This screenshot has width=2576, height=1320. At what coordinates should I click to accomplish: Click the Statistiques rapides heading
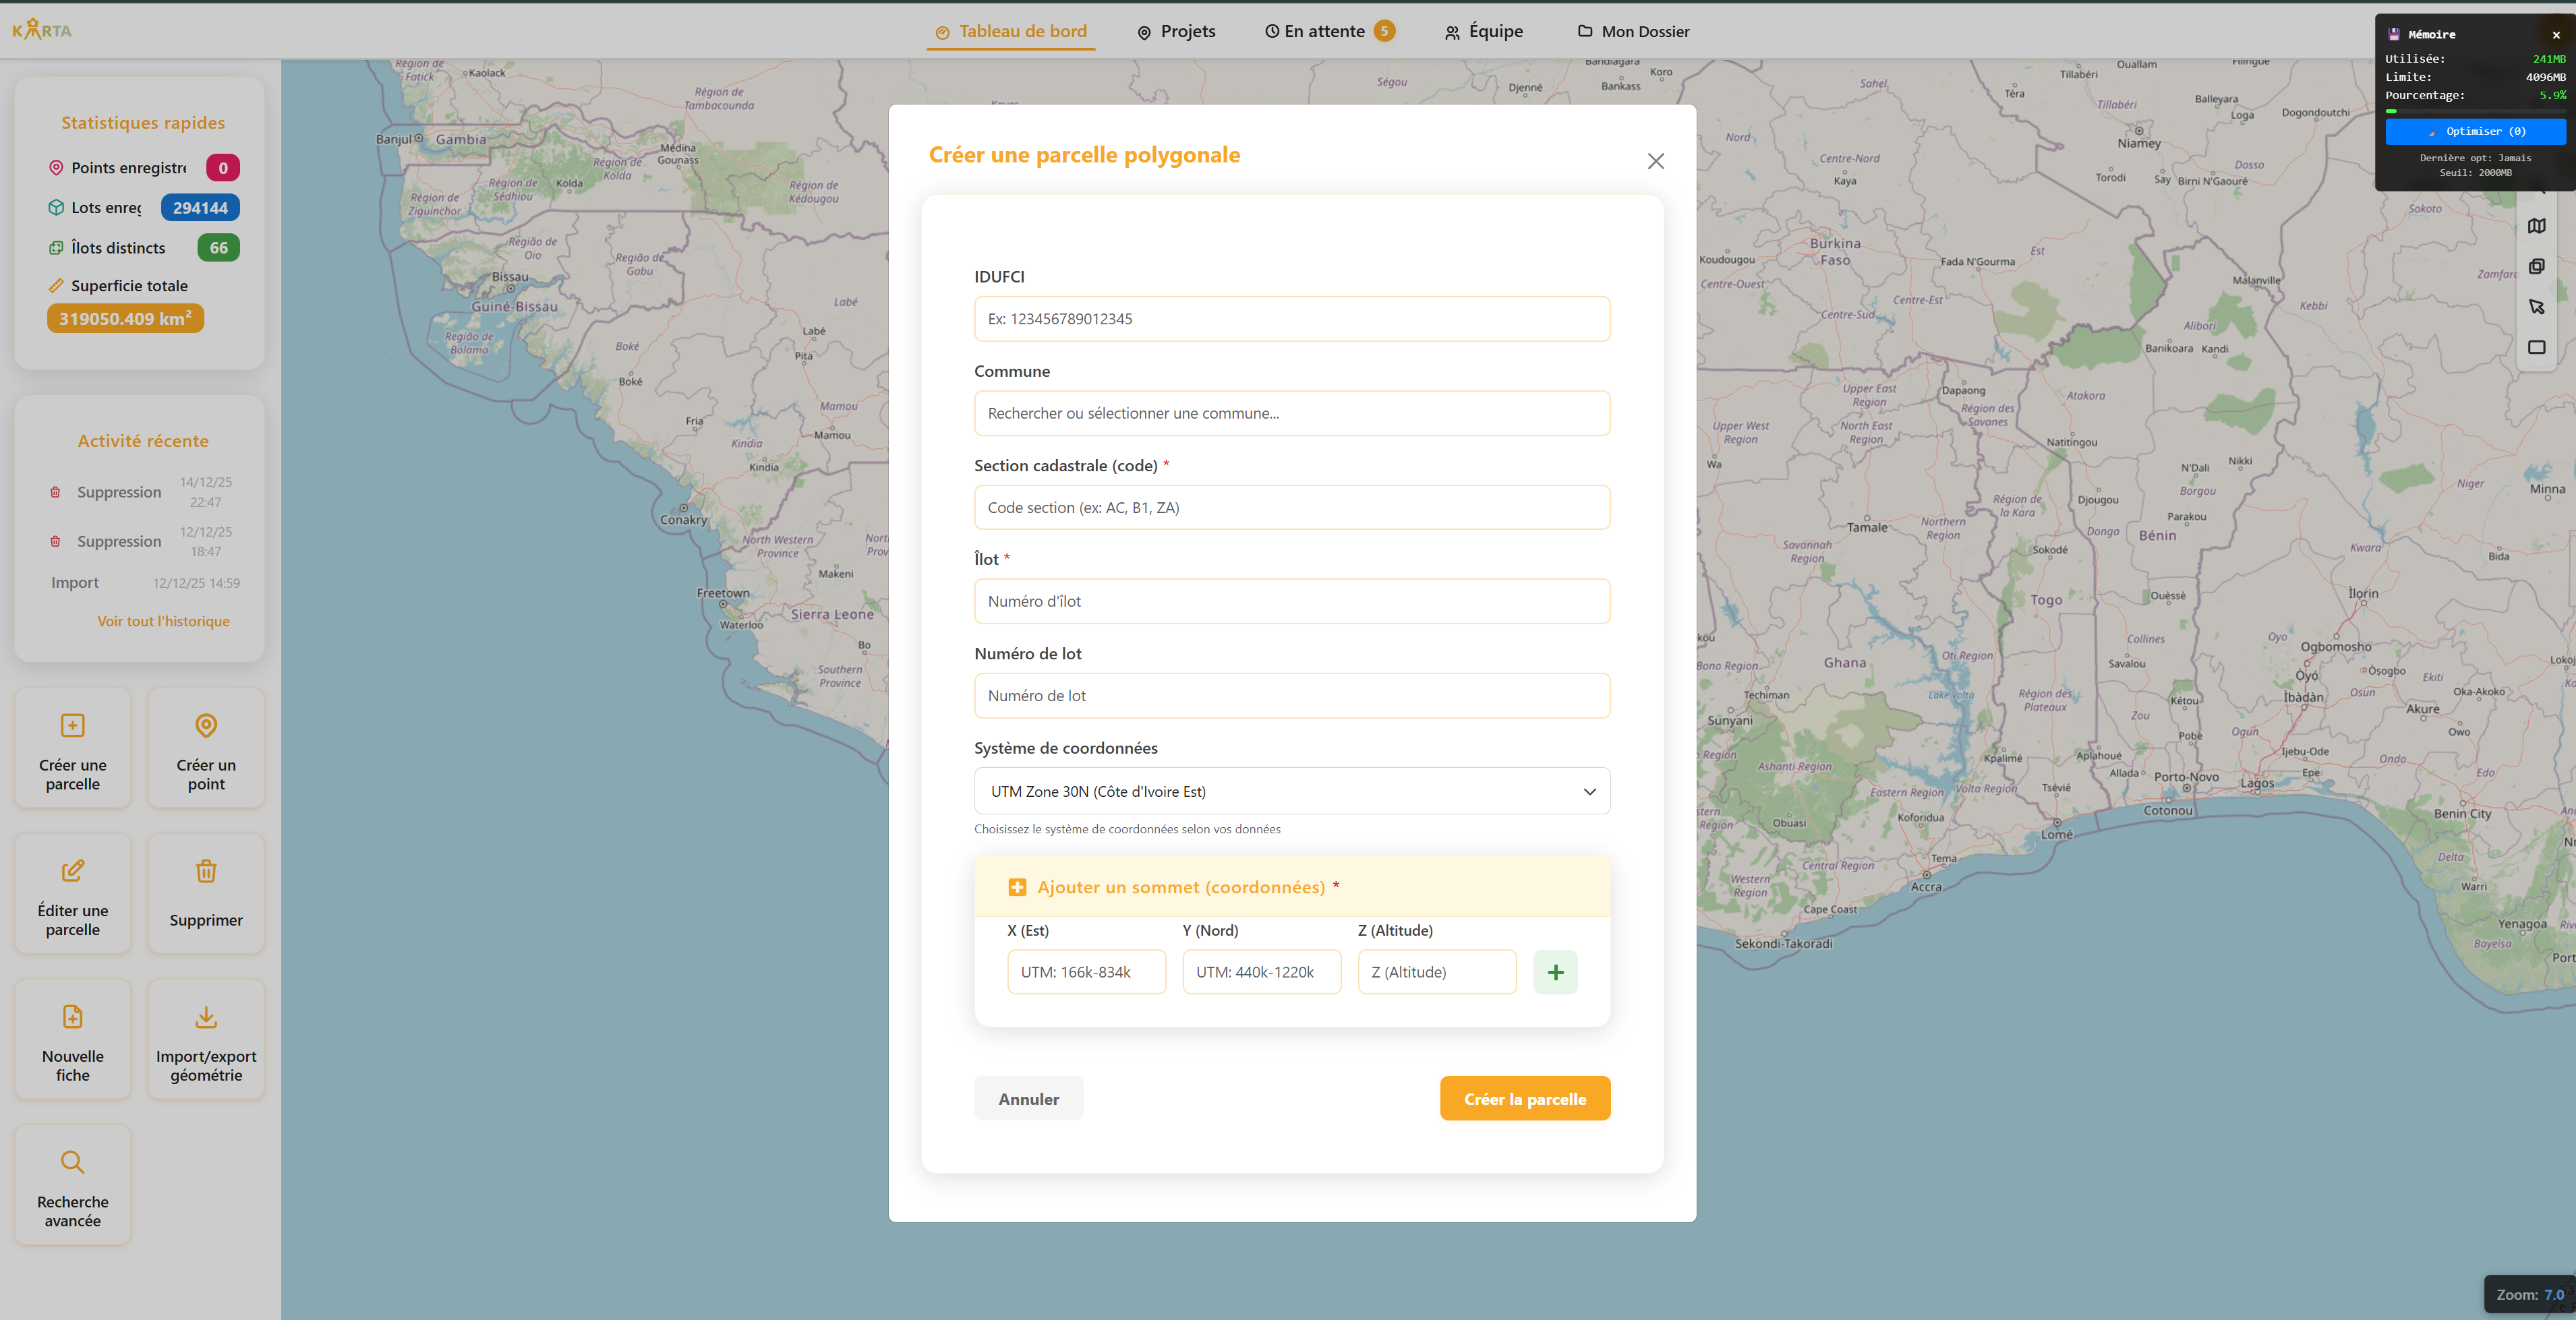coord(143,123)
